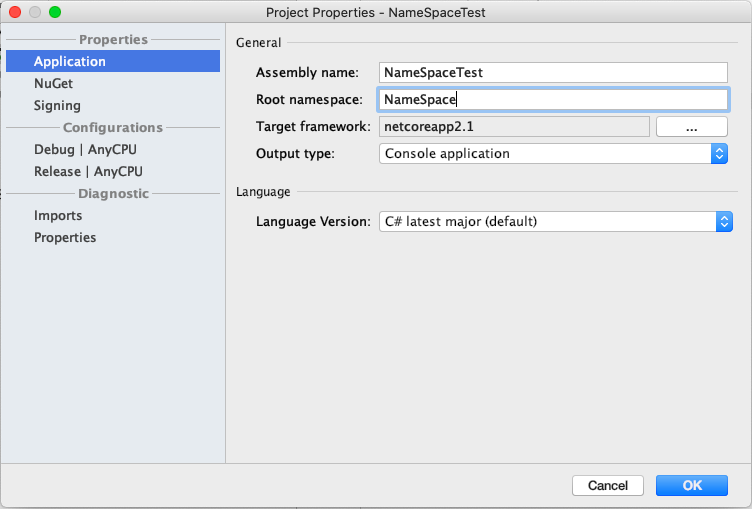This screenshot has height=509, width=752.
Task: Open the Output type dropdown
Action: coord(544,153)
